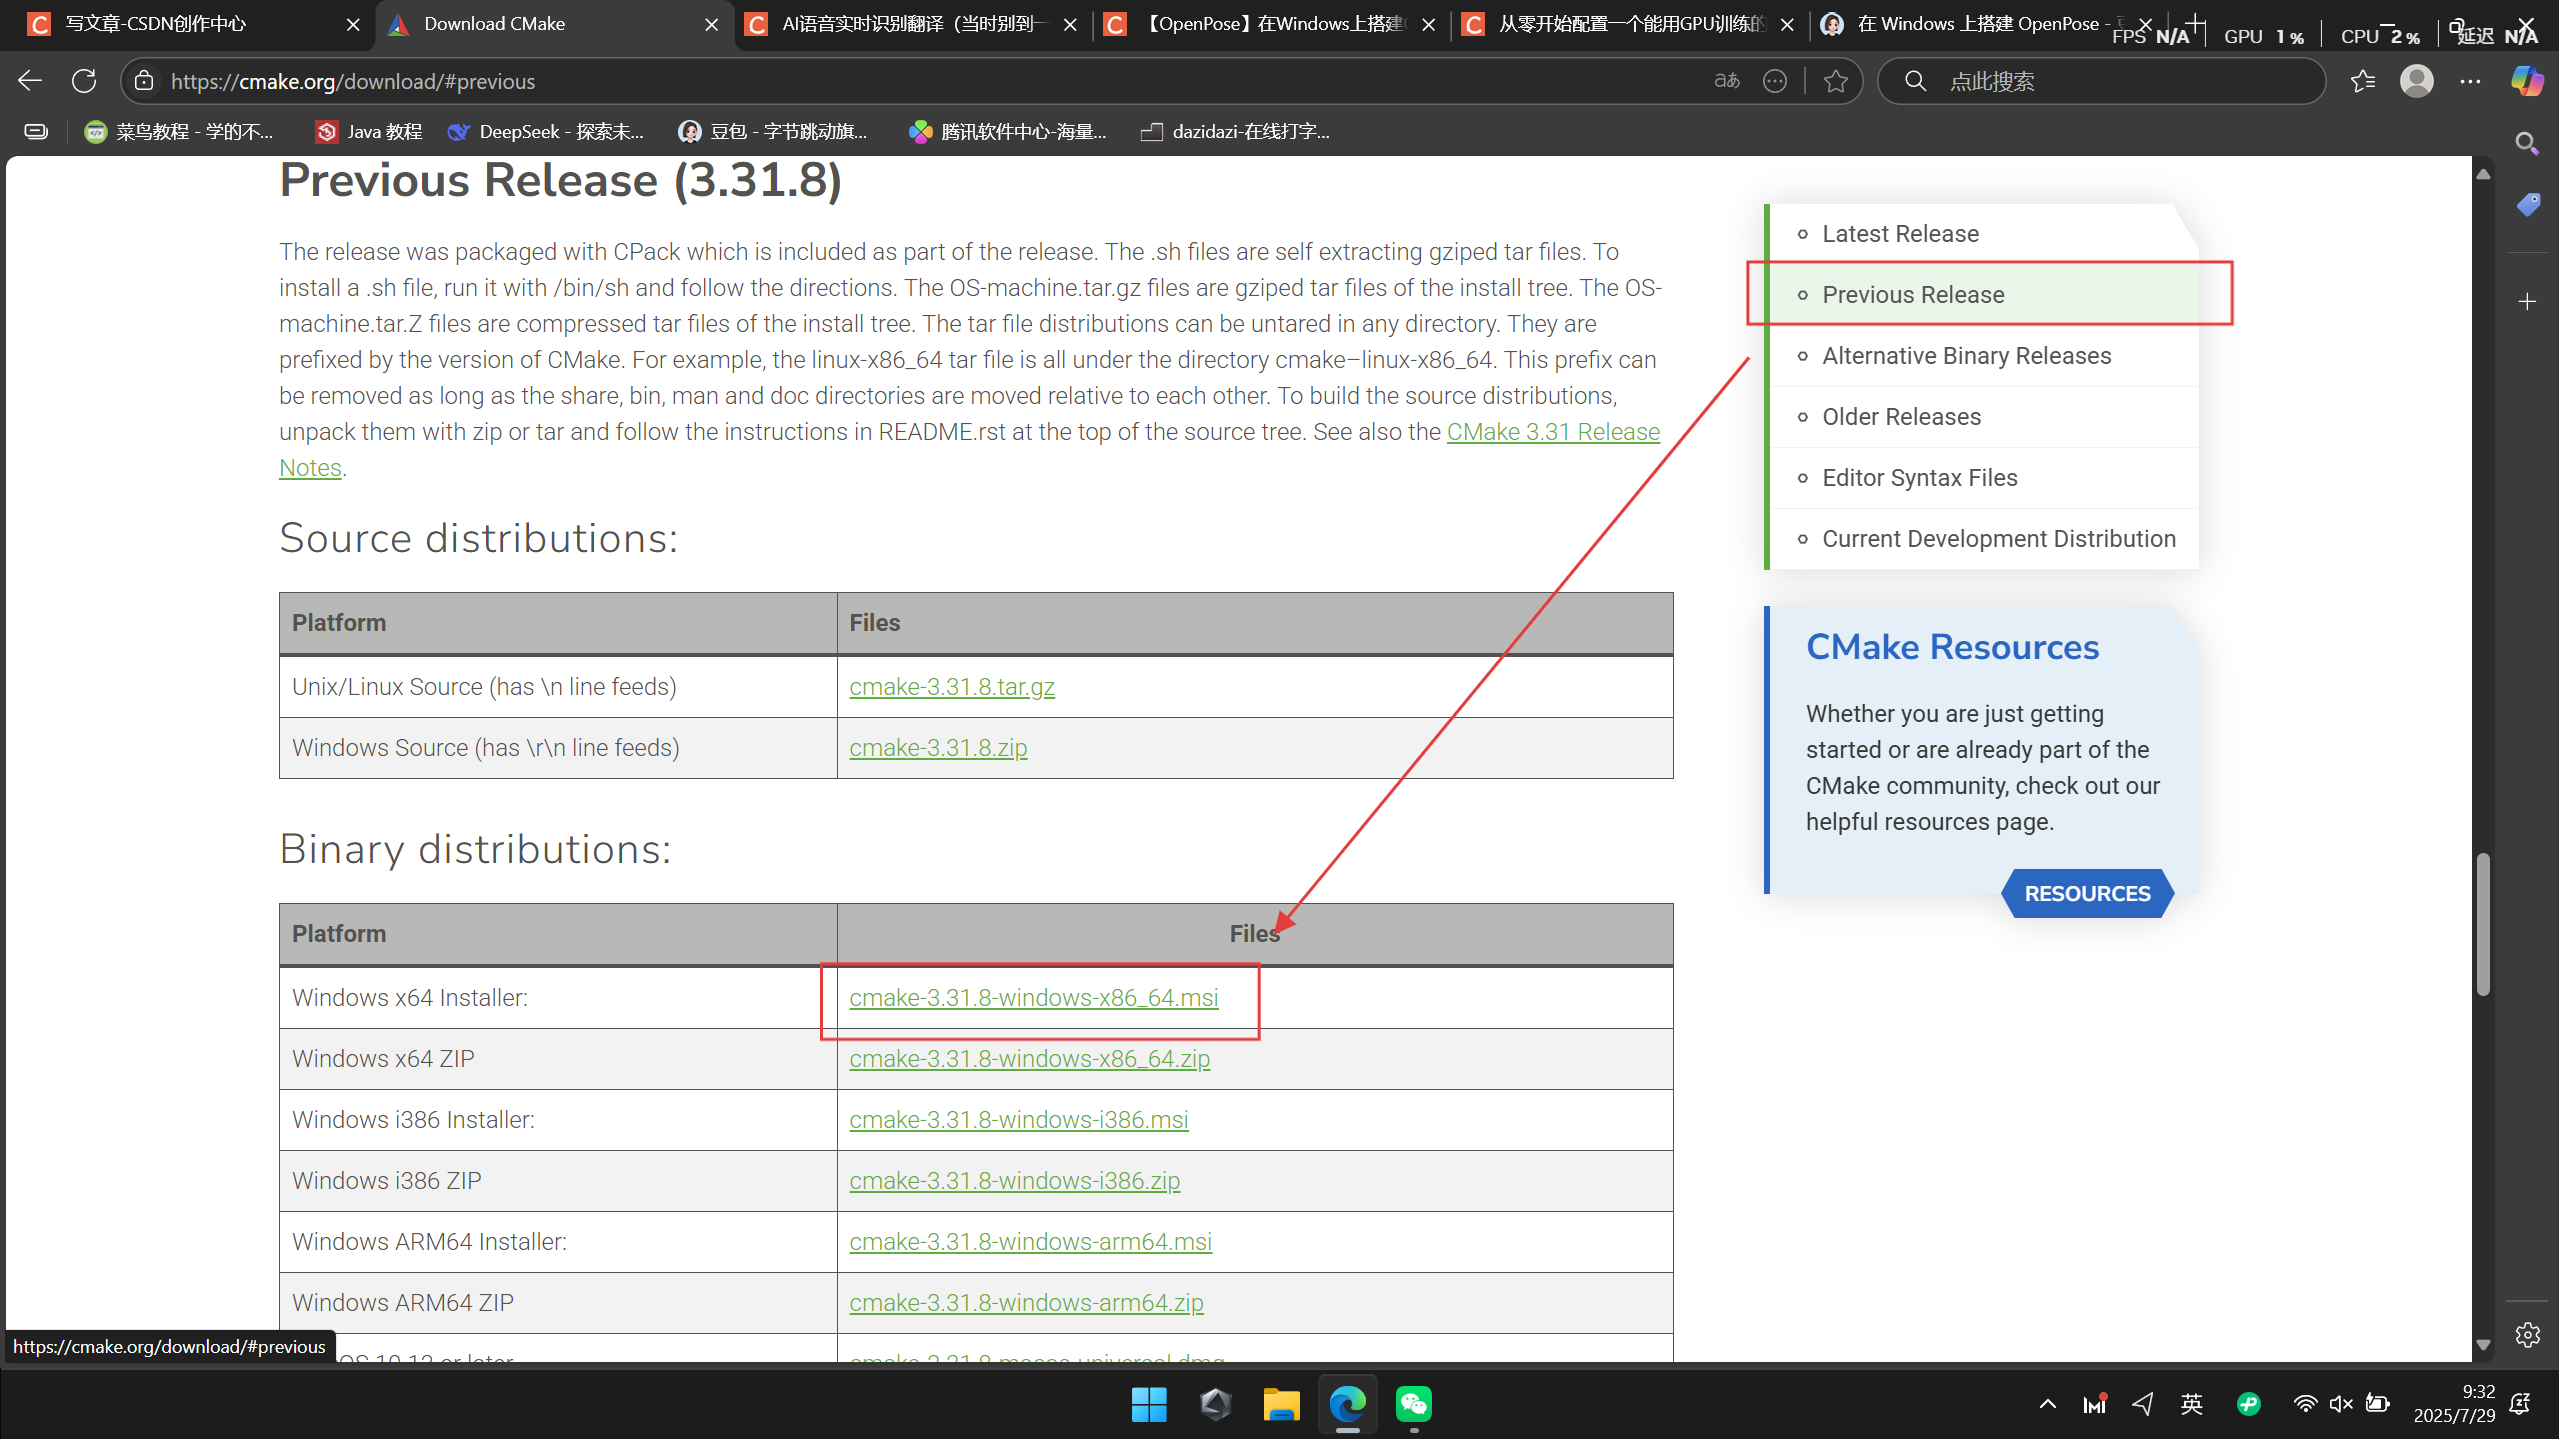The width and height of the screenshot is (2559, 1439).
Task: Open sidebar settings gear icon
Action: pos(2527,1335)
